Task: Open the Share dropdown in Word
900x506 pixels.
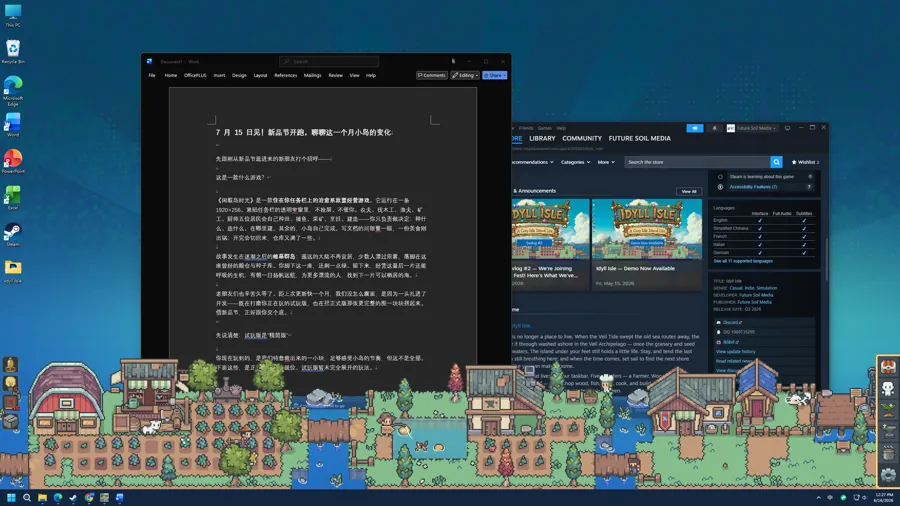Action: point(495,75)
